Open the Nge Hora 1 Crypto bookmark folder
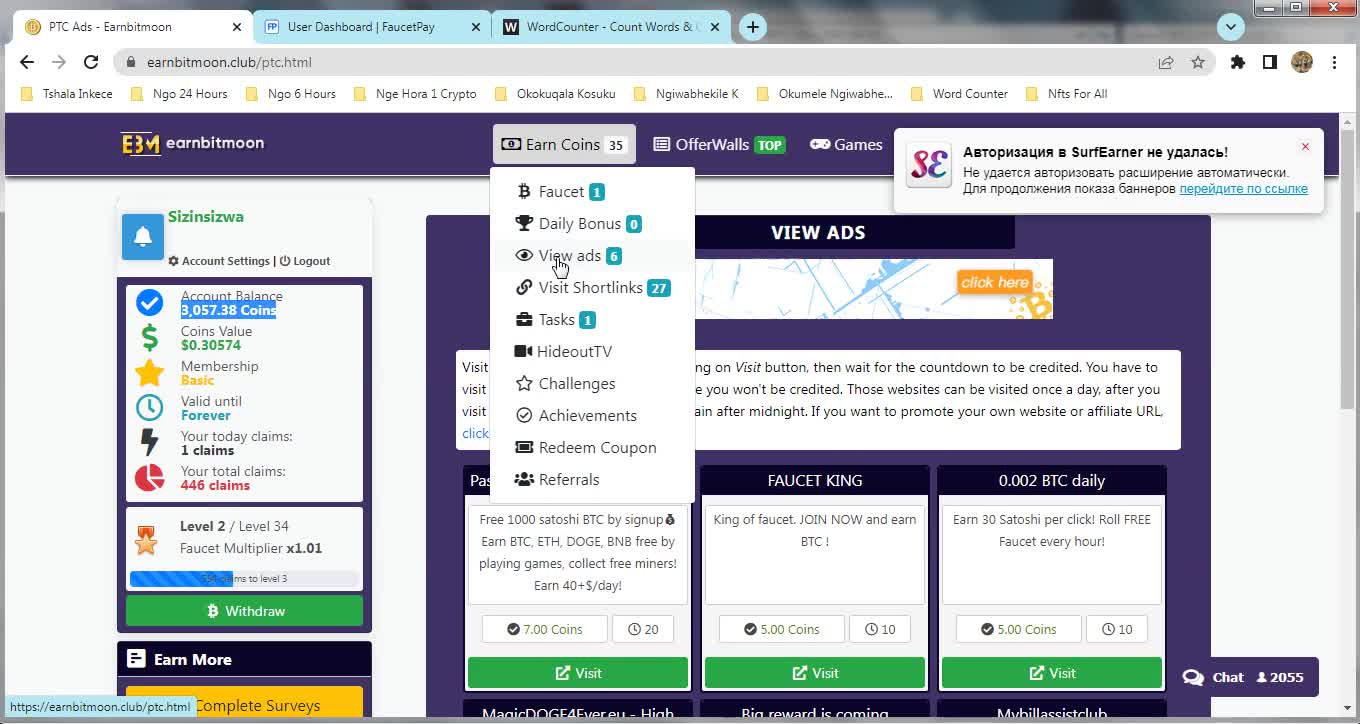Image resolution: width=1360 pixels, height=724 pixels. (x=415, y=94)
